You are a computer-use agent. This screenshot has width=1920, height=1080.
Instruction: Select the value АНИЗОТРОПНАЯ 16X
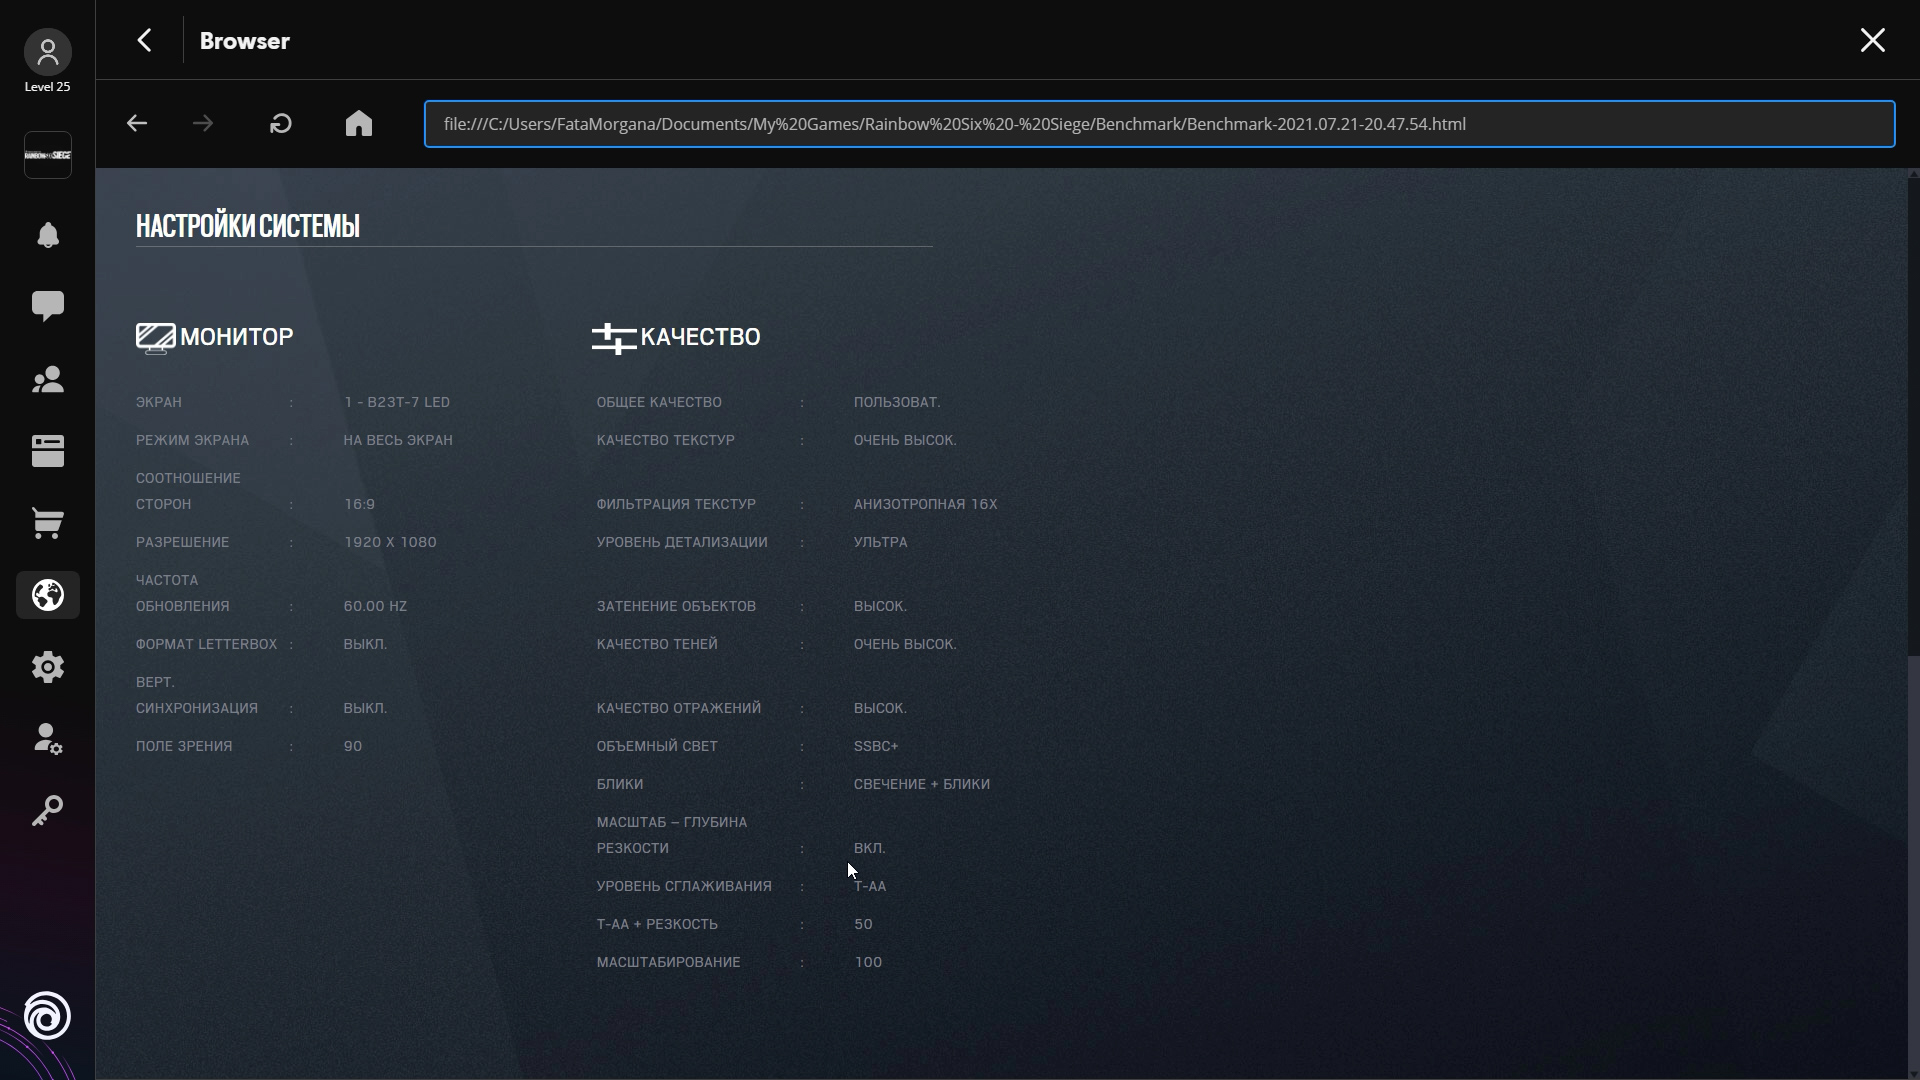coord(925,504)
